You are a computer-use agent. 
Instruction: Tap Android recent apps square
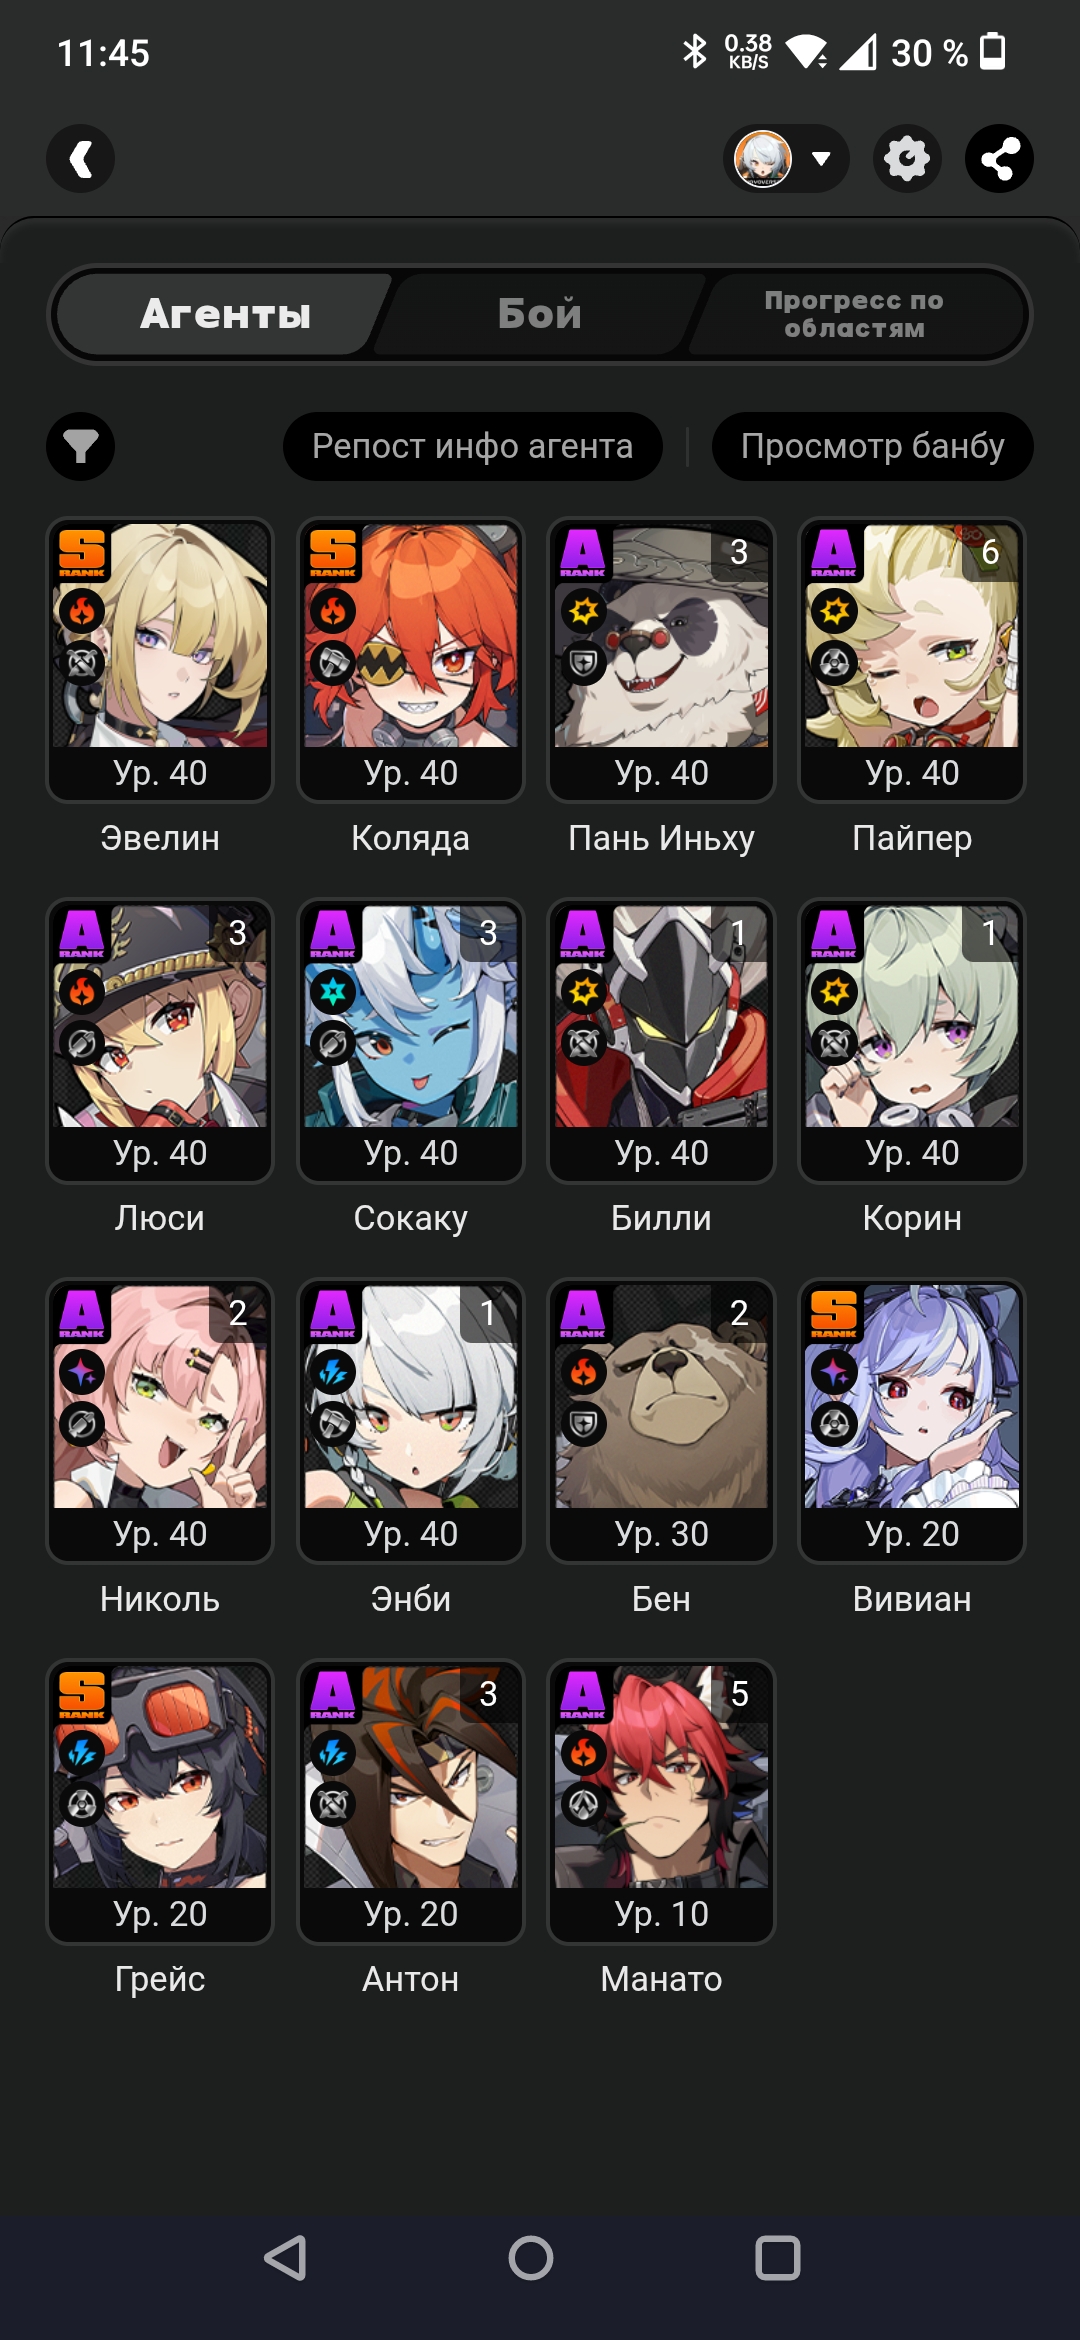777,2257
